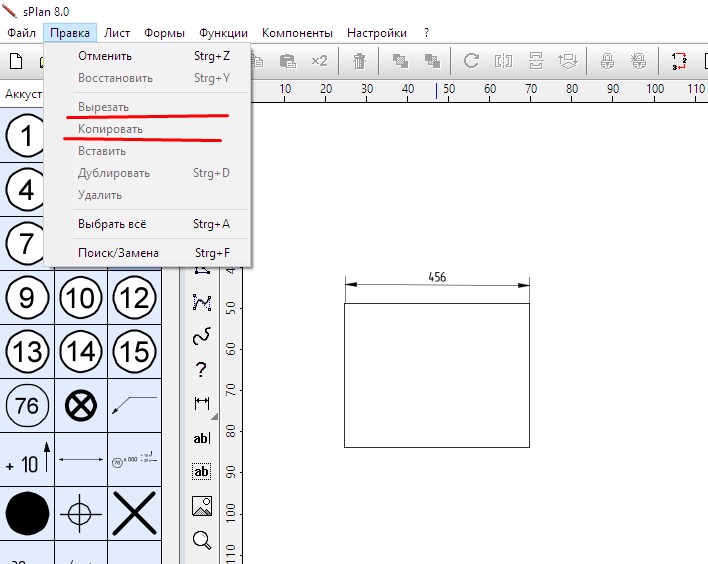Viewport: 708px width, 564px height.
Task: Pick the double-headed arrow line component
Action: tap(81, 459)
